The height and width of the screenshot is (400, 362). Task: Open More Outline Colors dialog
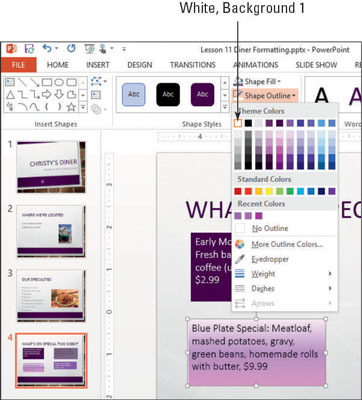pos(285,244)
